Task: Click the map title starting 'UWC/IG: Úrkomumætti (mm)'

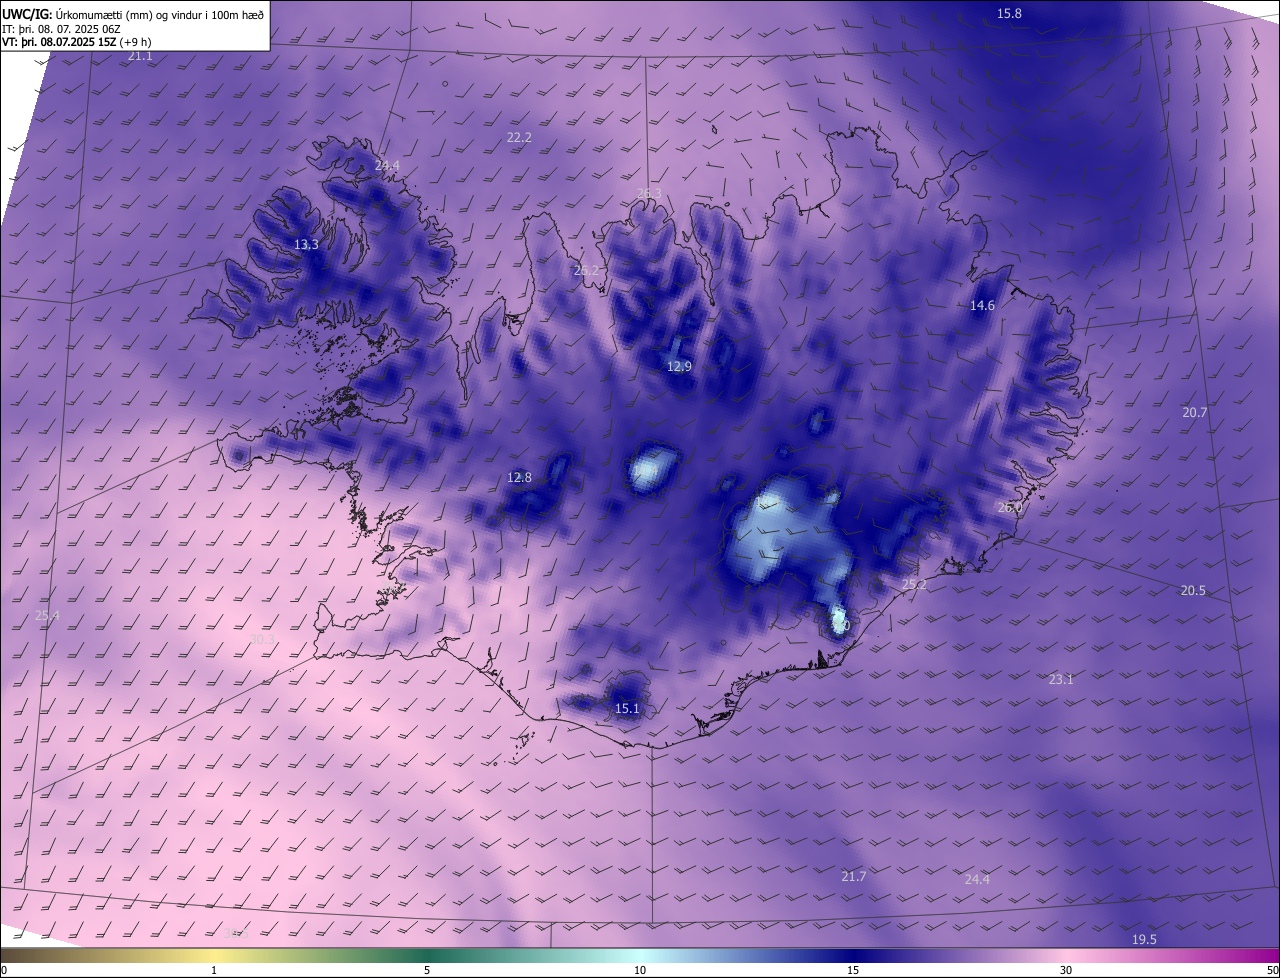Action: click(133, 13)
